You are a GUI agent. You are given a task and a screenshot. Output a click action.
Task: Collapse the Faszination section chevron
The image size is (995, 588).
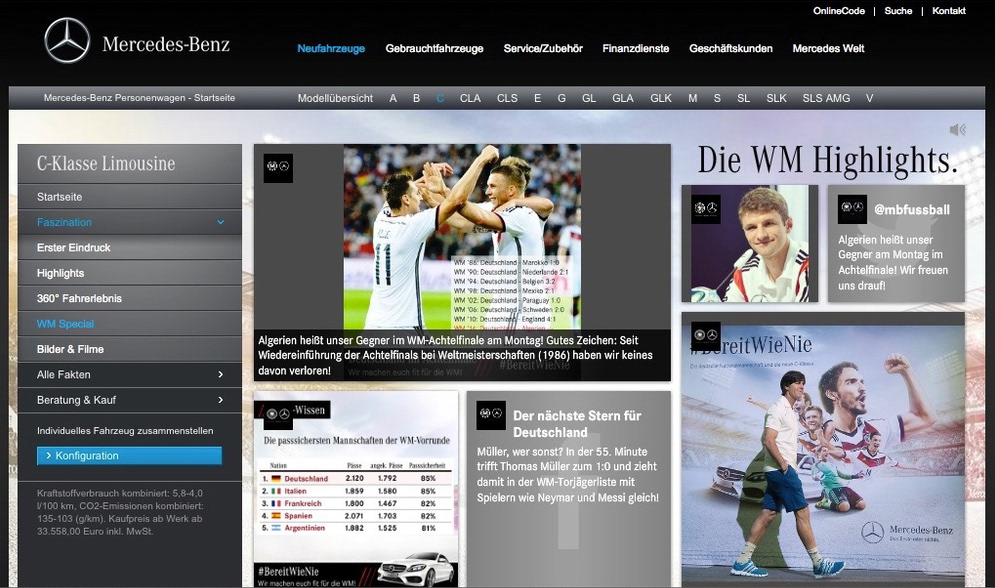(x=221, y=222)
